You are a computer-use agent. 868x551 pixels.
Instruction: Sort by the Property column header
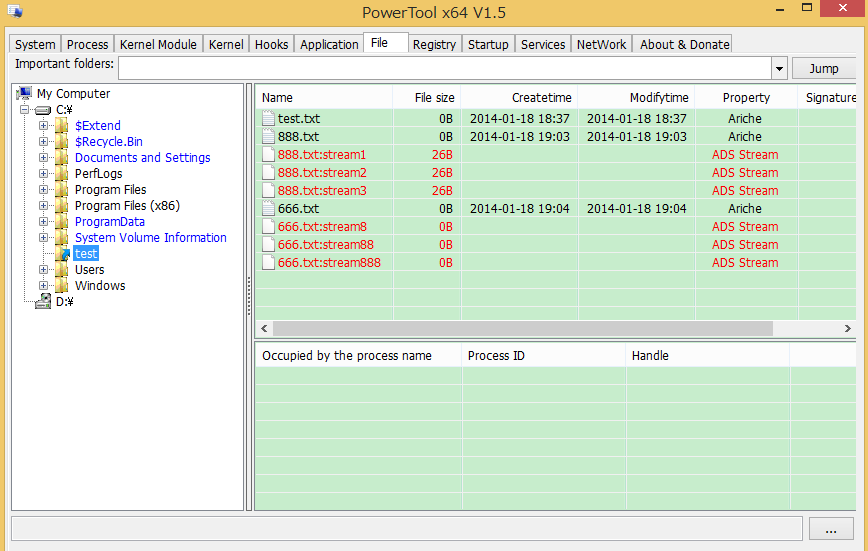click(746, 97)
